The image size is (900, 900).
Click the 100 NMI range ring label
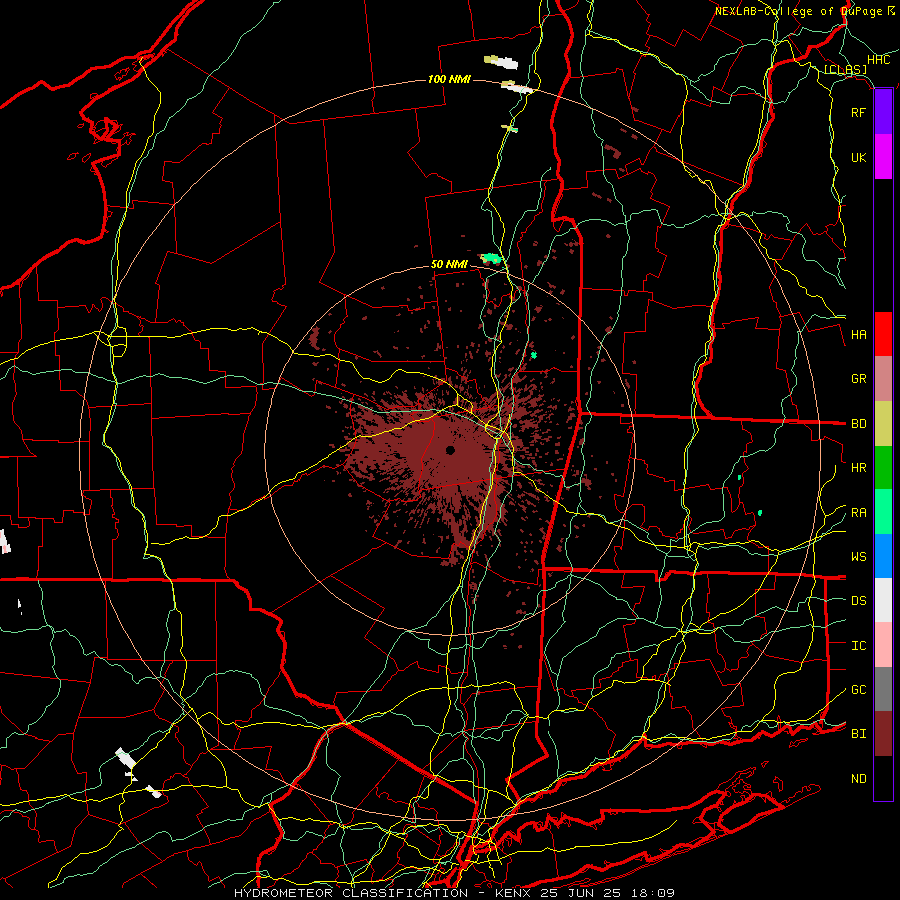[449, 79]
